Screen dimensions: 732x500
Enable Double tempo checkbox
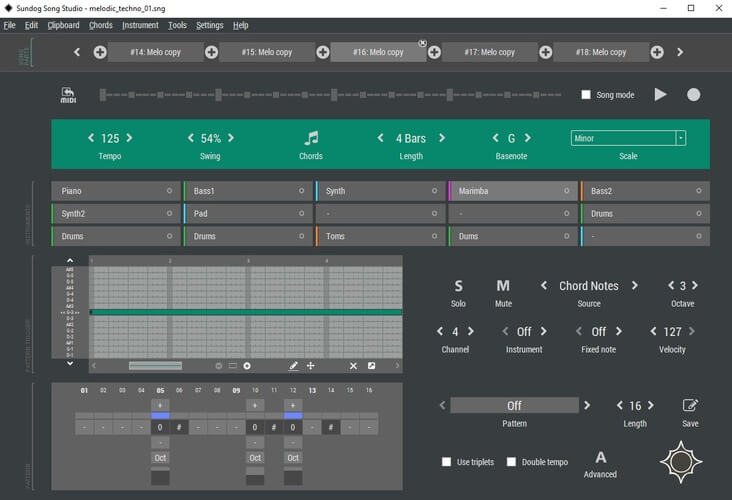511,462
